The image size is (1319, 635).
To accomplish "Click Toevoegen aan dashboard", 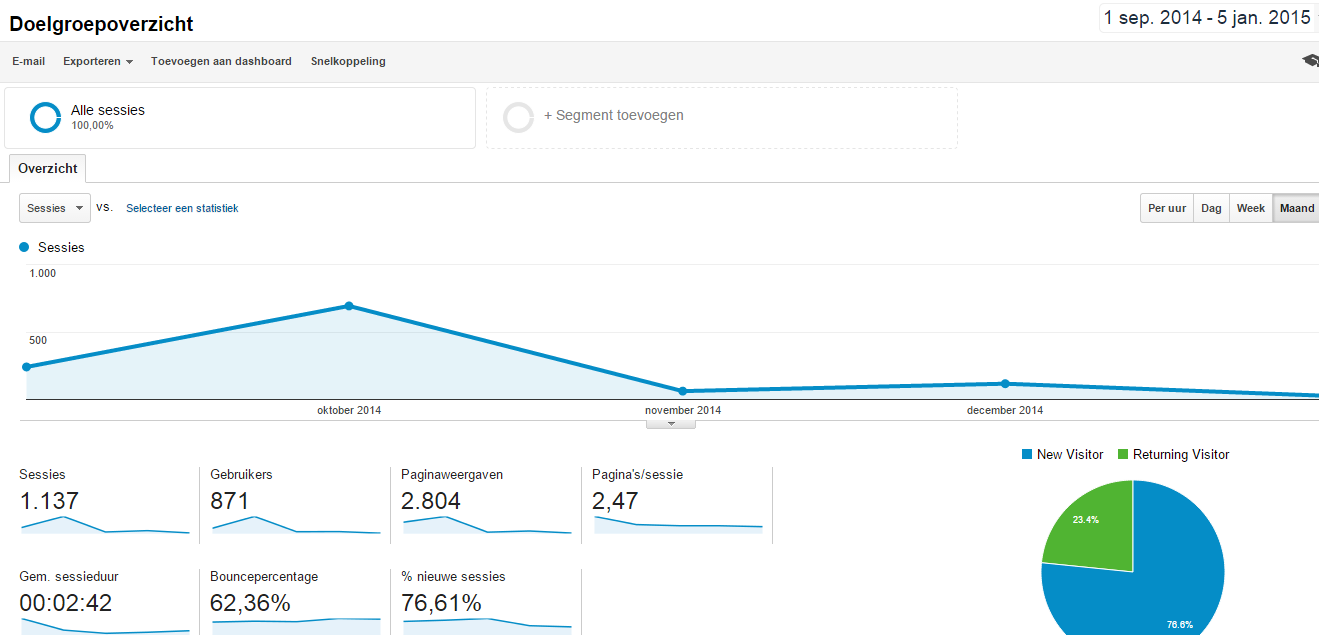I will 221,61.
